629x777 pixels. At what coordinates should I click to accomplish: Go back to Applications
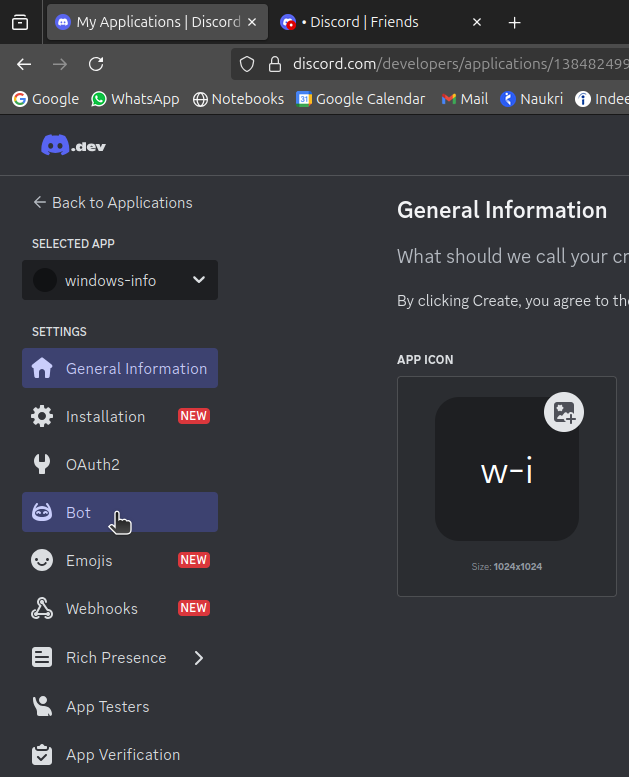click(113, 203)
